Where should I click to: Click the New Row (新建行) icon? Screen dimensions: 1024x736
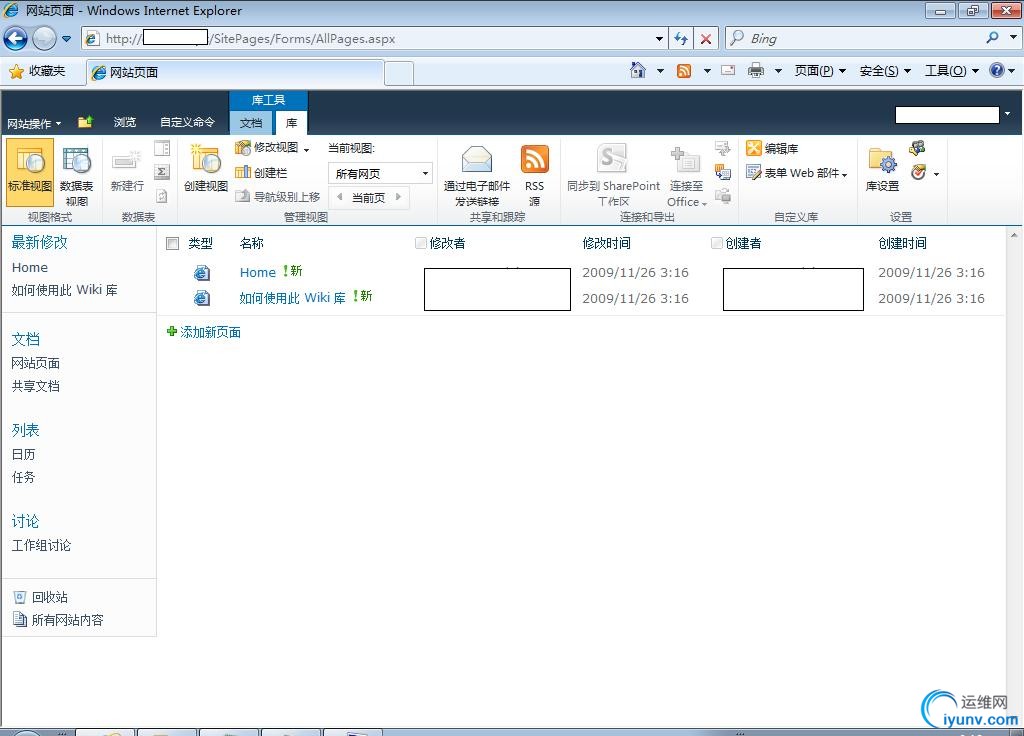(x=127, y=161)
